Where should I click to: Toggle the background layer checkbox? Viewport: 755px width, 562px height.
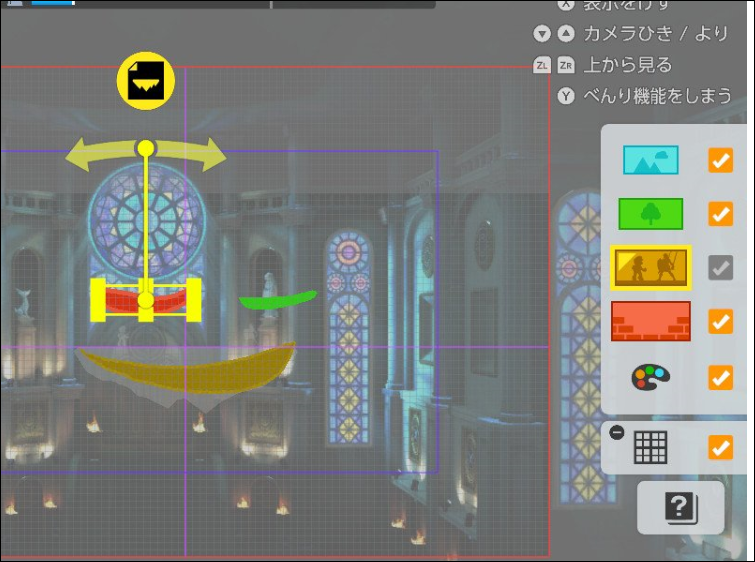pyautogui.click(x=720, y=160)
